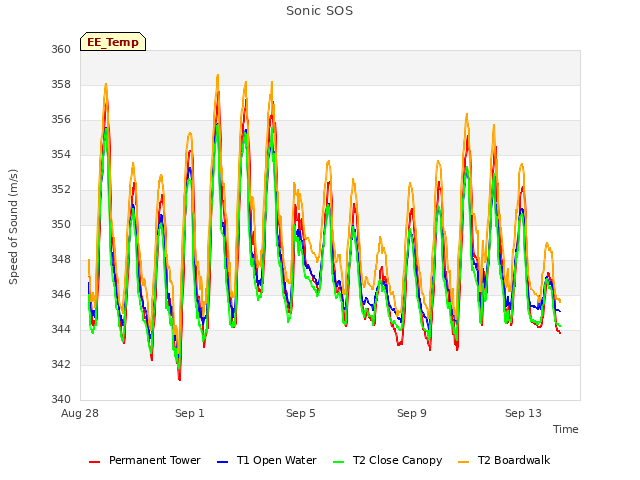
Task: Click the '346' y-axis tick label
Action: pyautogui.click(x=61, y=294)
